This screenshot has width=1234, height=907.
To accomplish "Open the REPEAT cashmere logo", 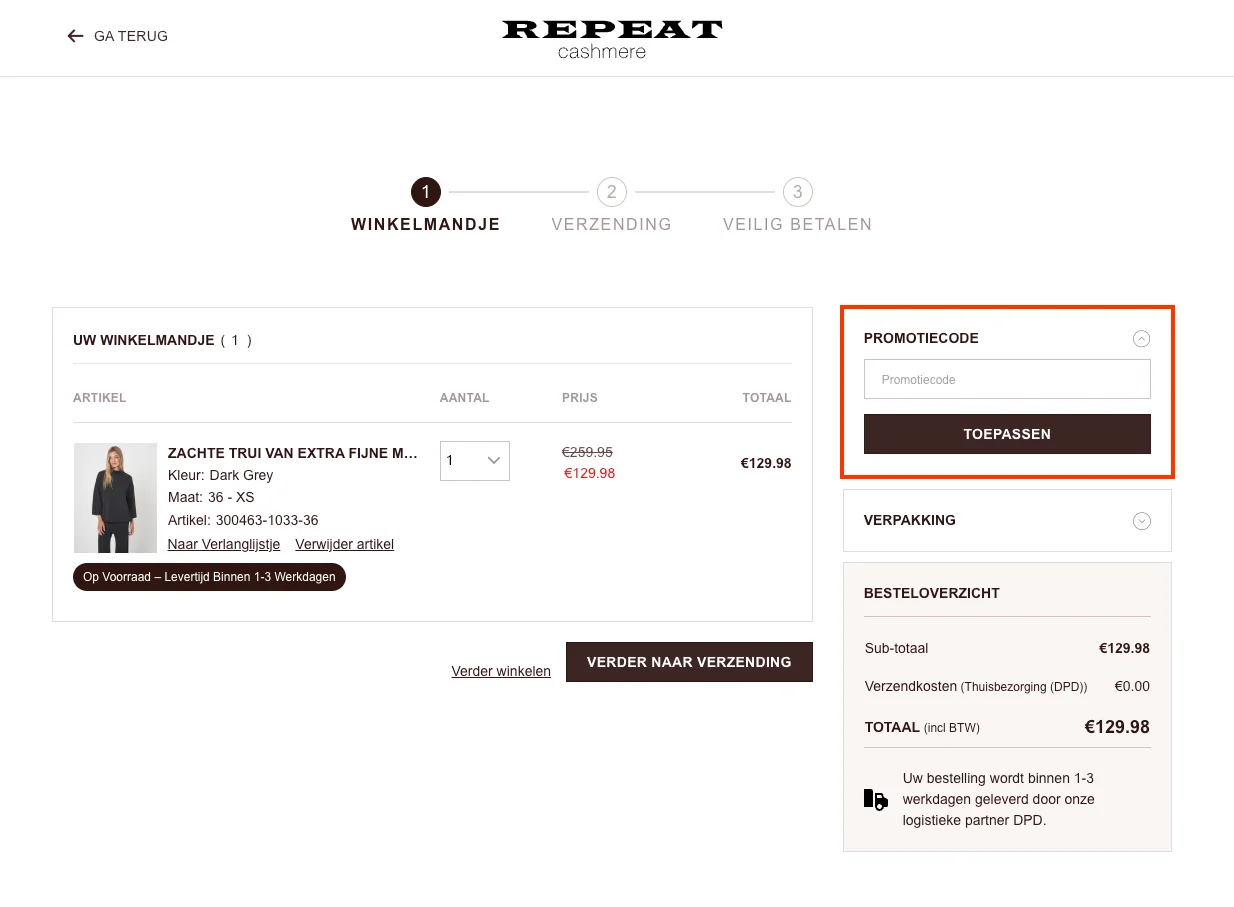I will pyautogui.click(x=611, y=36).
